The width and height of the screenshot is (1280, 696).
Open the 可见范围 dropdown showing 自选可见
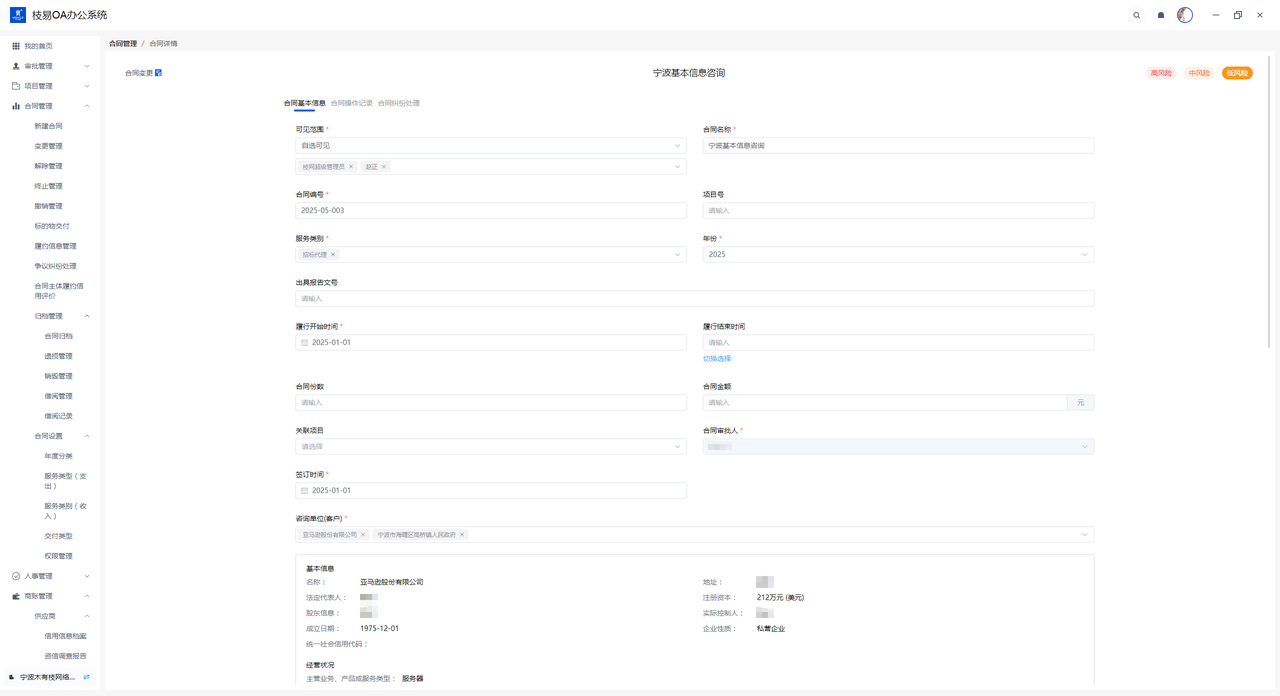pyautogui.click(x=490, y=146)
